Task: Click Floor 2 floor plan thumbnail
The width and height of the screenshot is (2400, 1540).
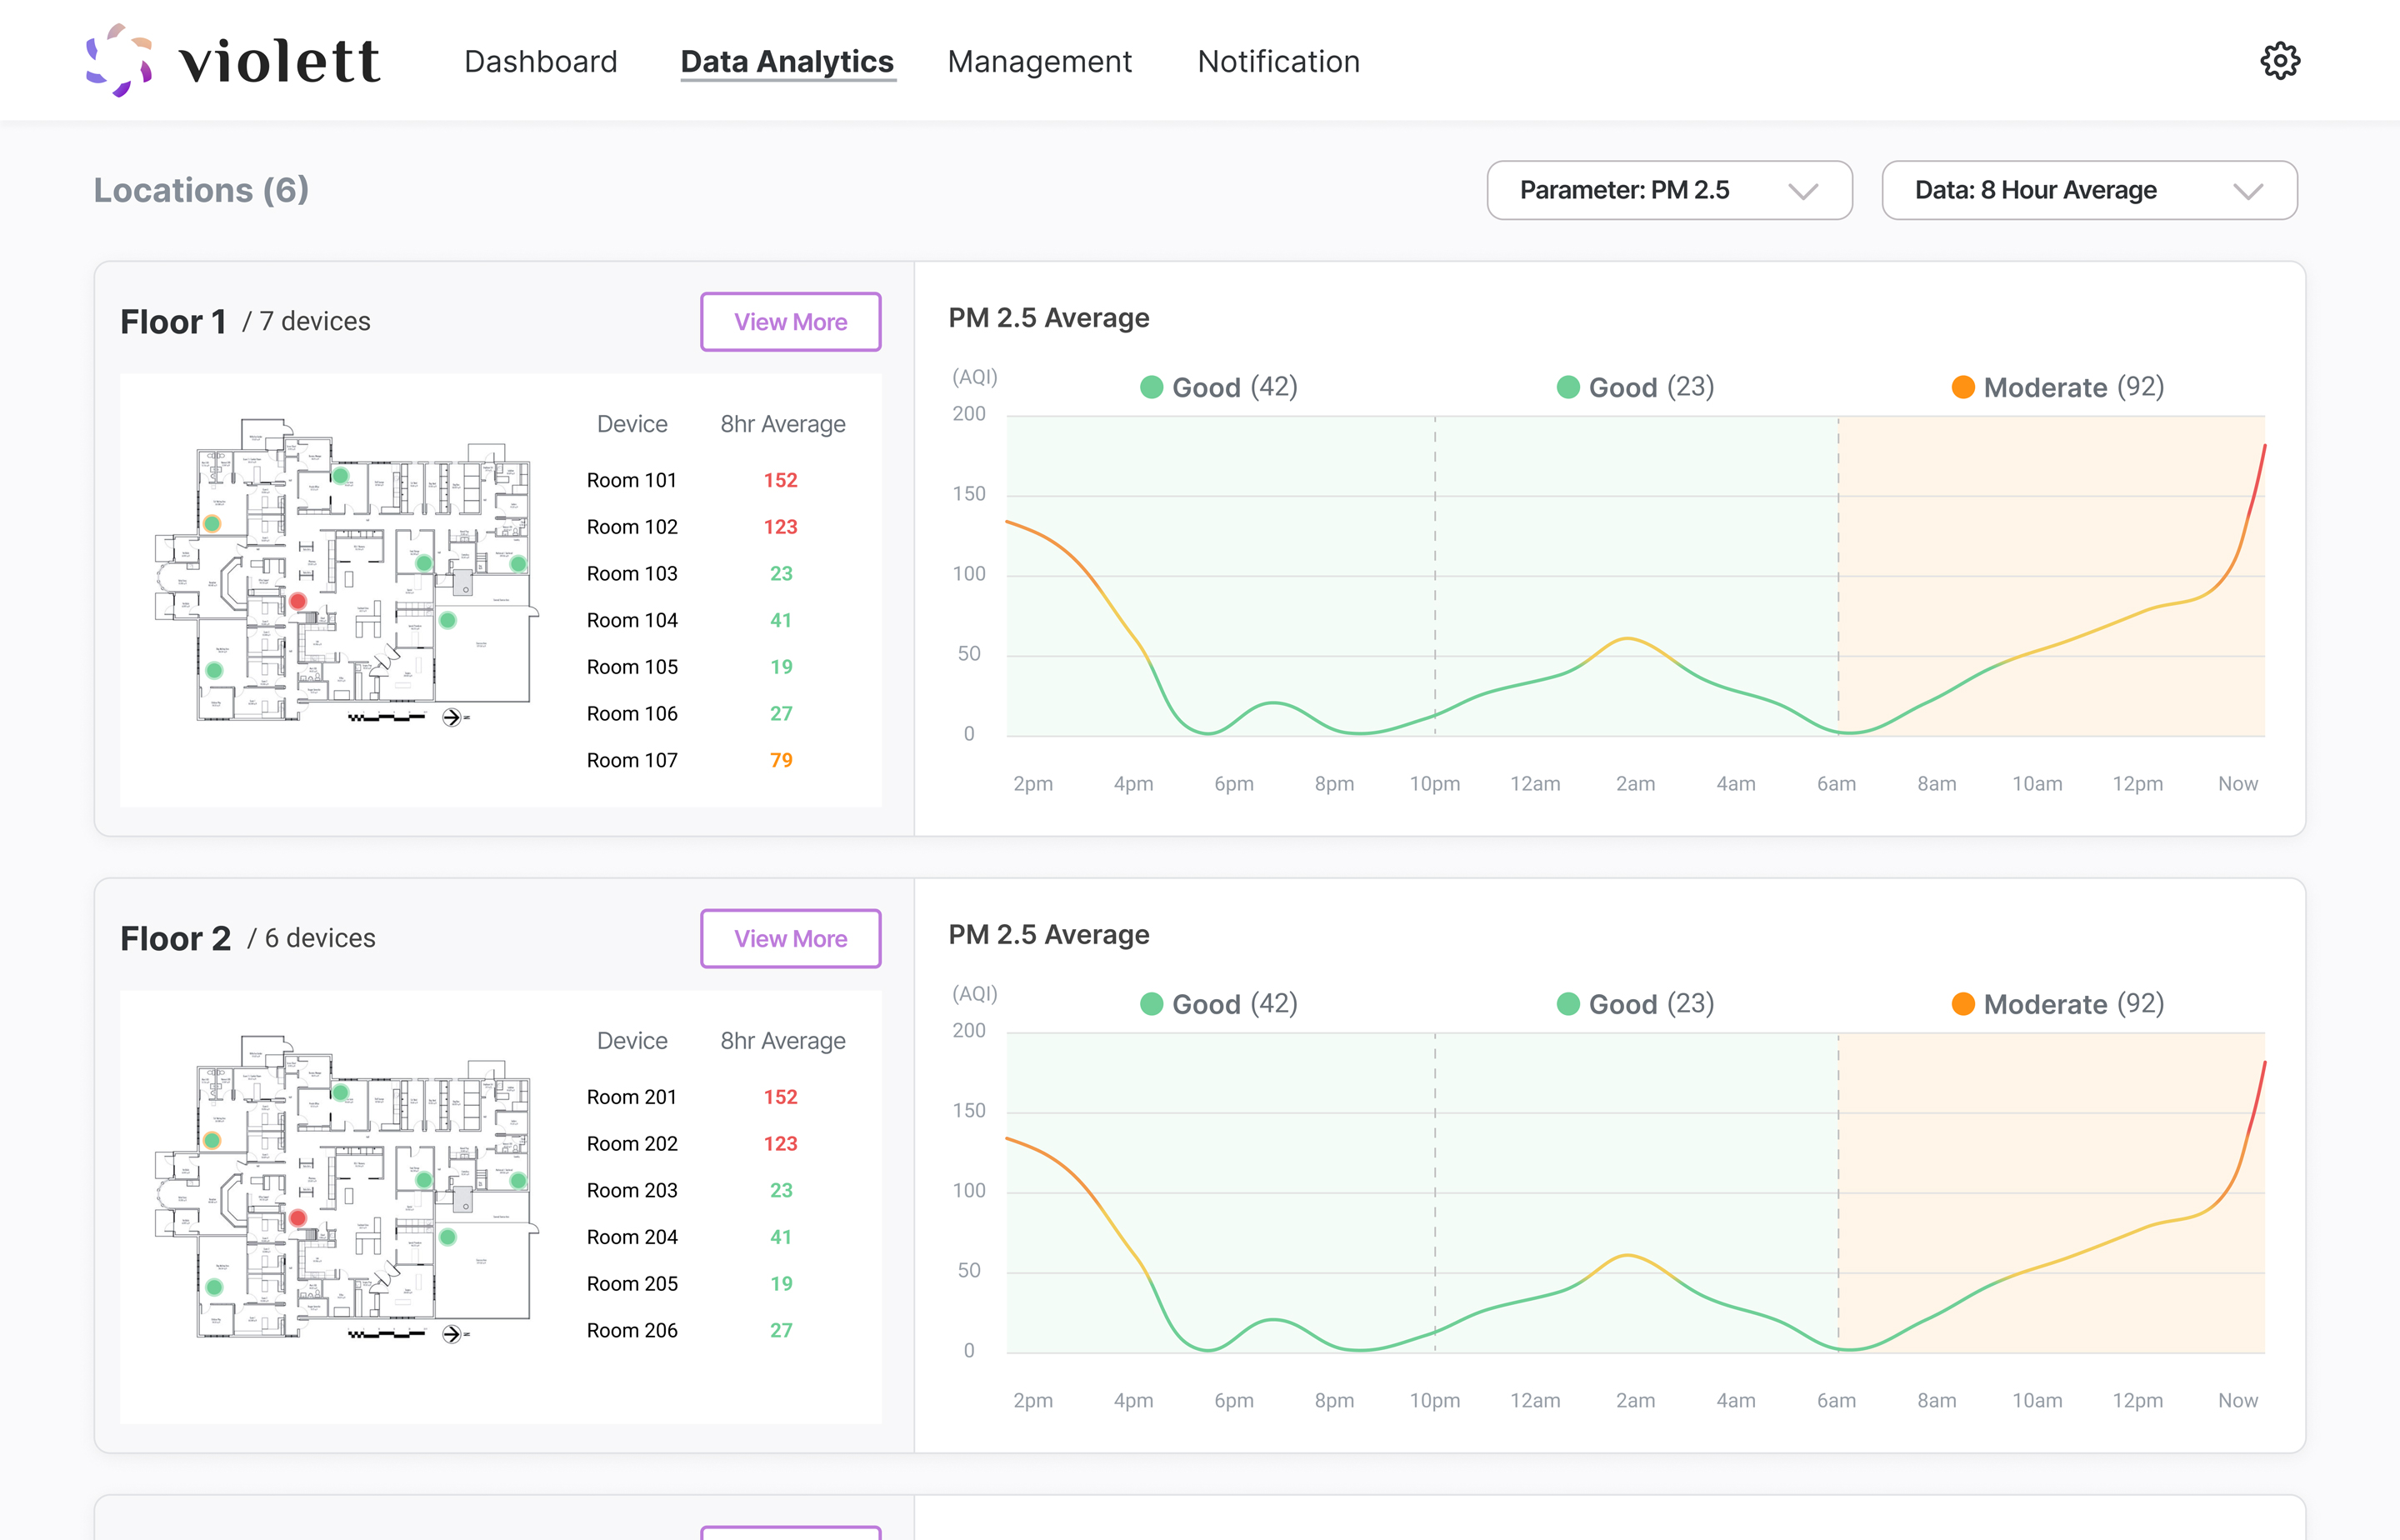Action: coord(345,1188)
